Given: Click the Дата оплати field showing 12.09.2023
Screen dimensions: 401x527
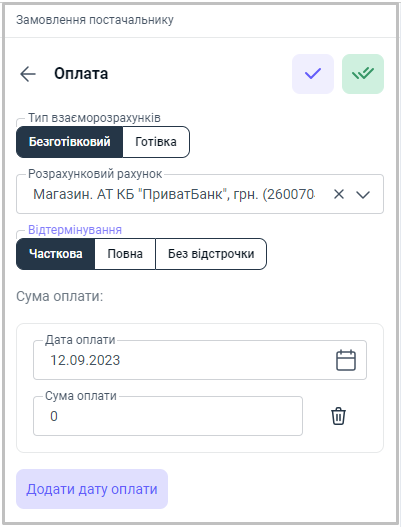Looking at the screenshot, I should pos(200,360).
